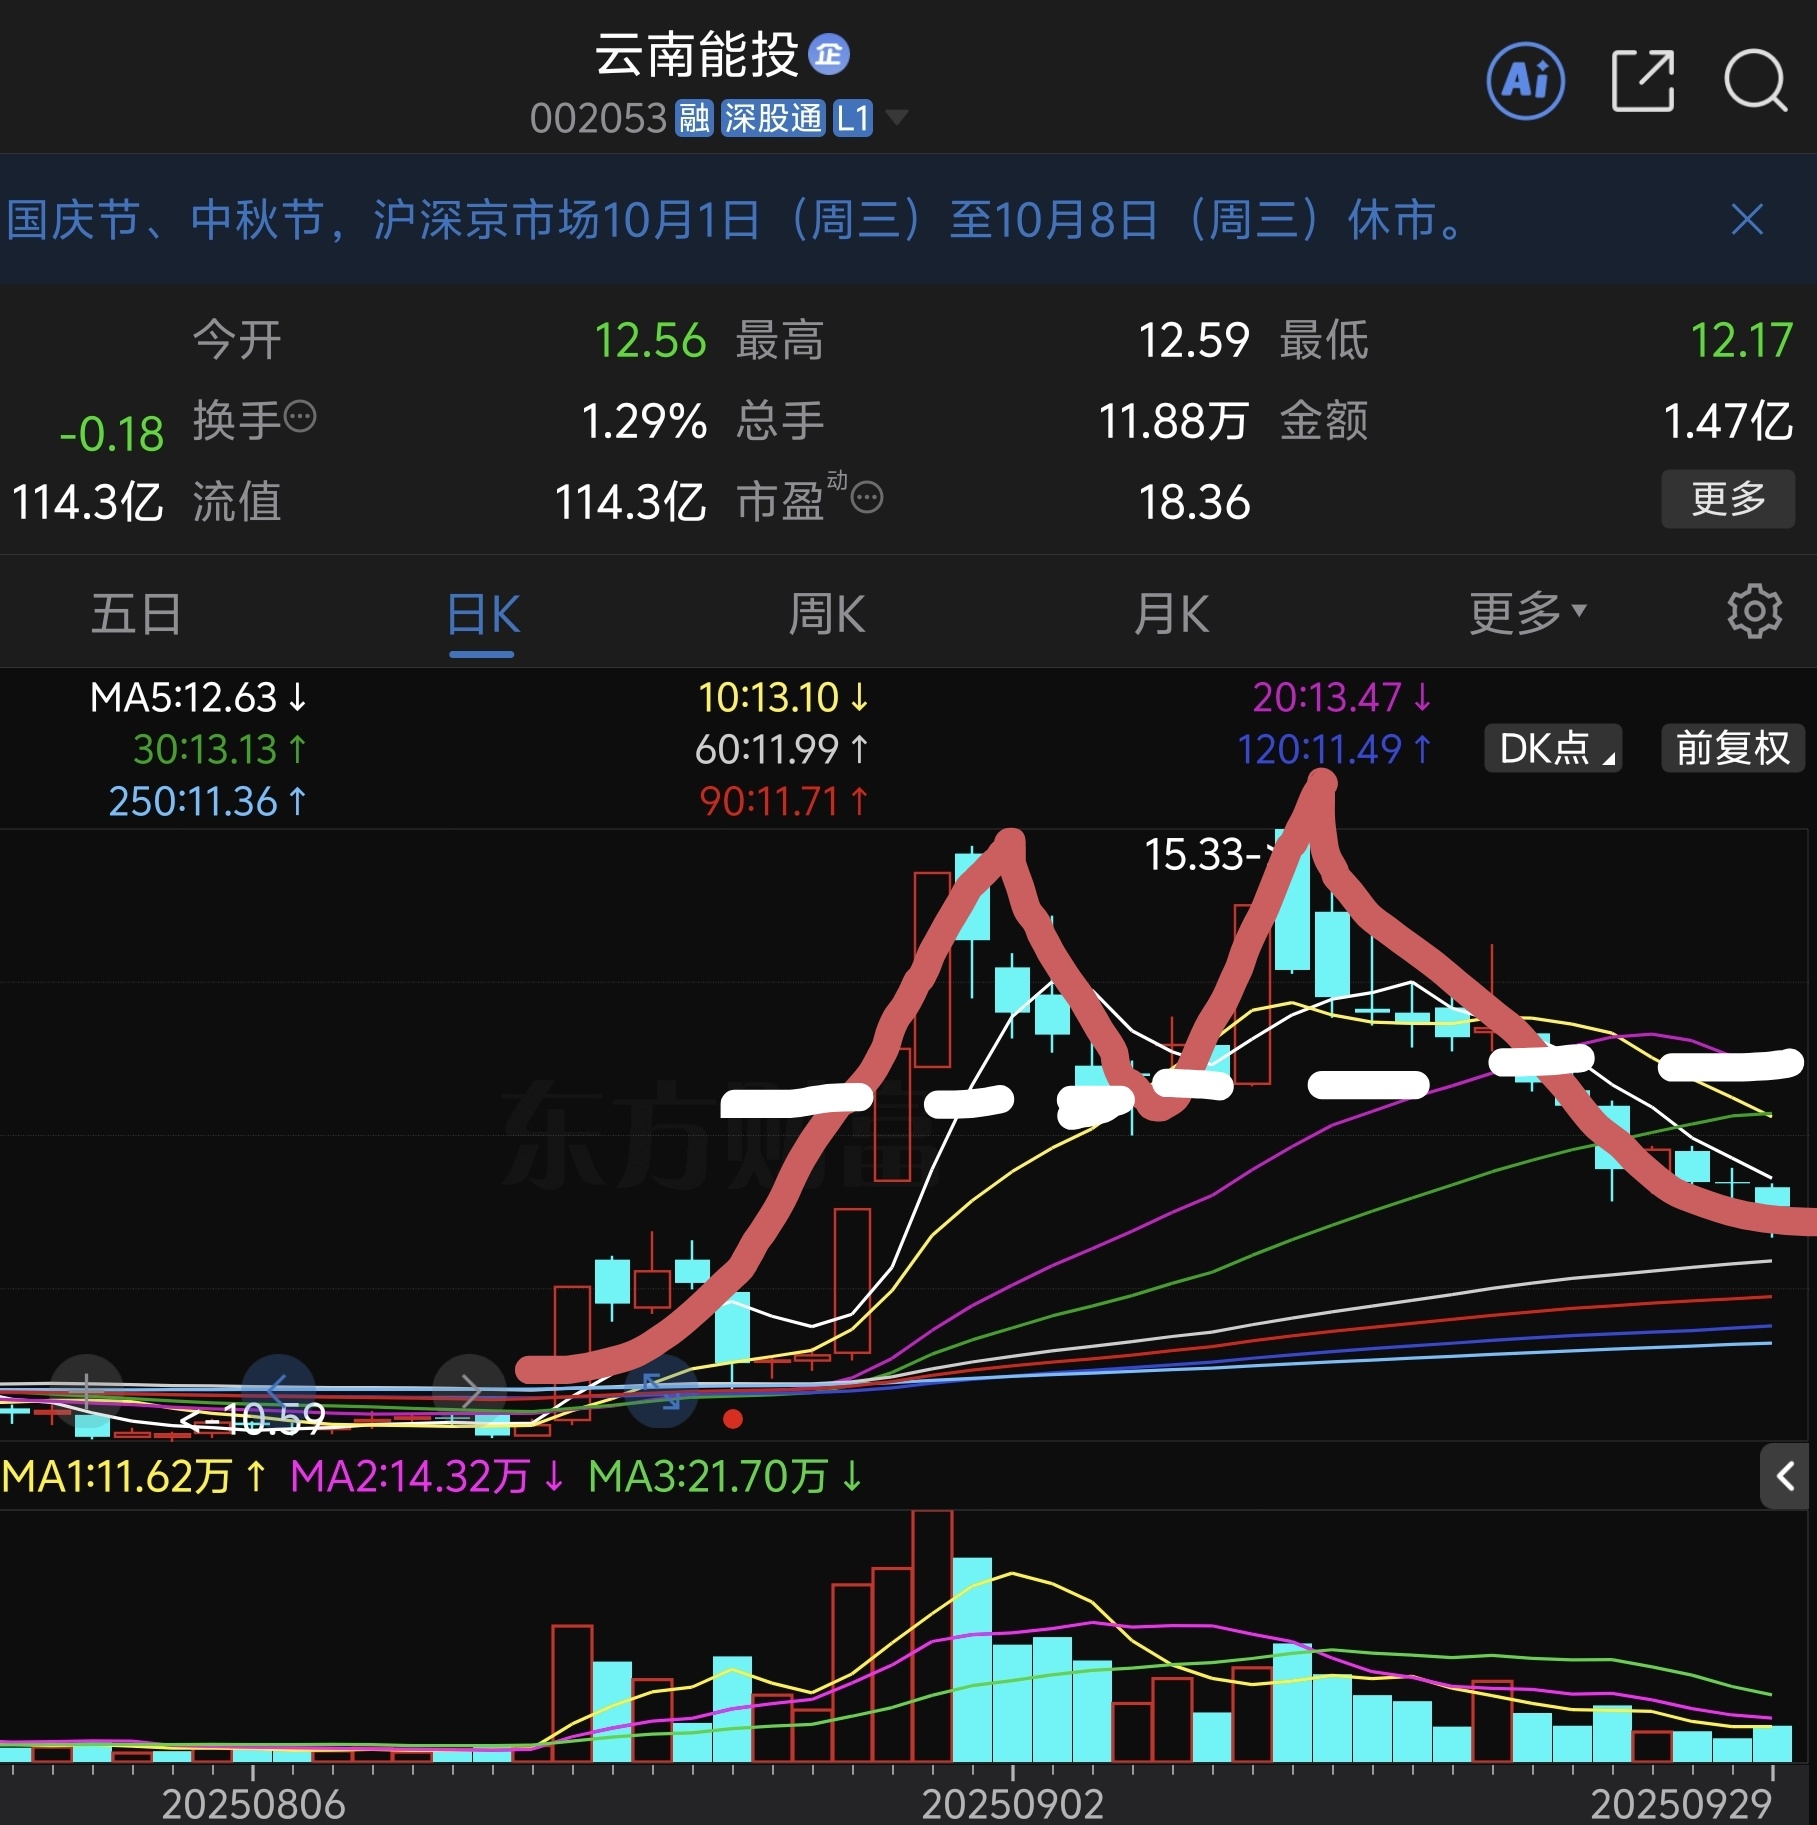Tap the L1 quote level badge
The height and width of the screenshot is (1825, 1817).
[853, 118]
